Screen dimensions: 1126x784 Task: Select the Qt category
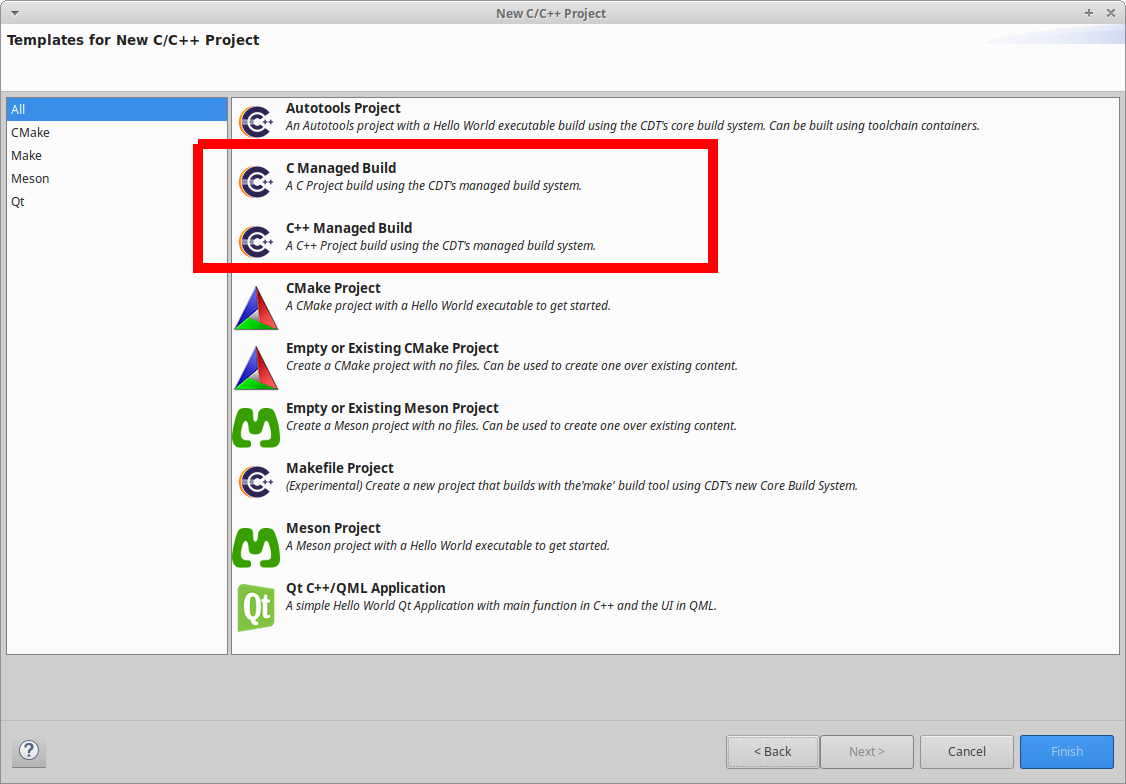pos(117,201)
